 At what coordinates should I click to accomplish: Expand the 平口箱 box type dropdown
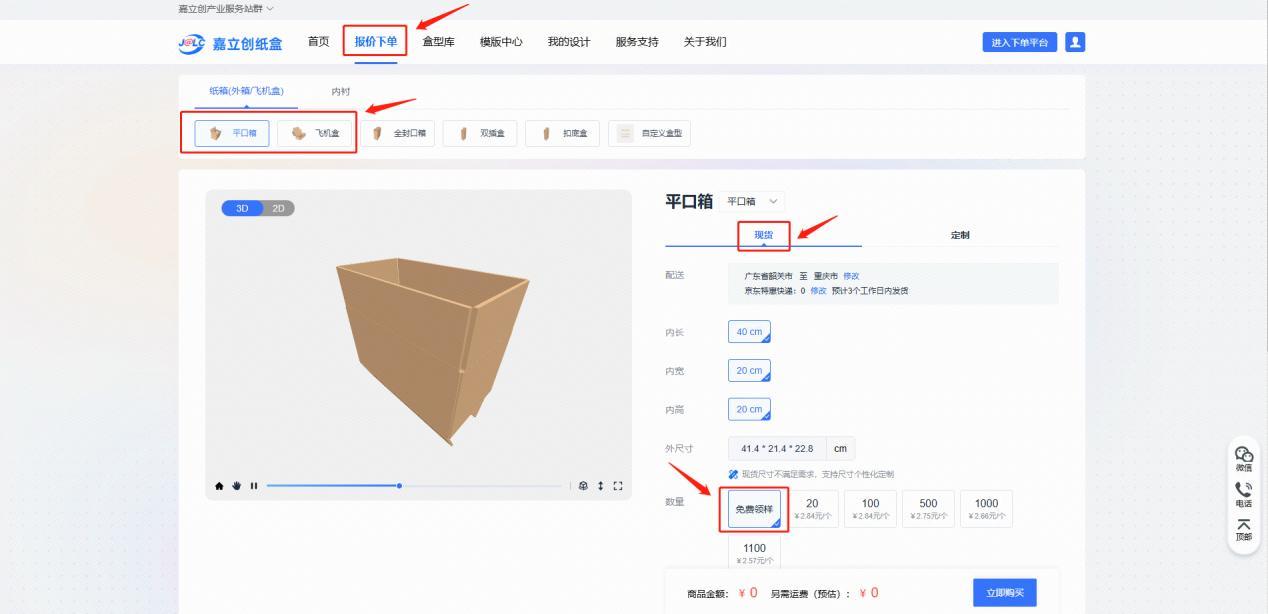point(755,201)
